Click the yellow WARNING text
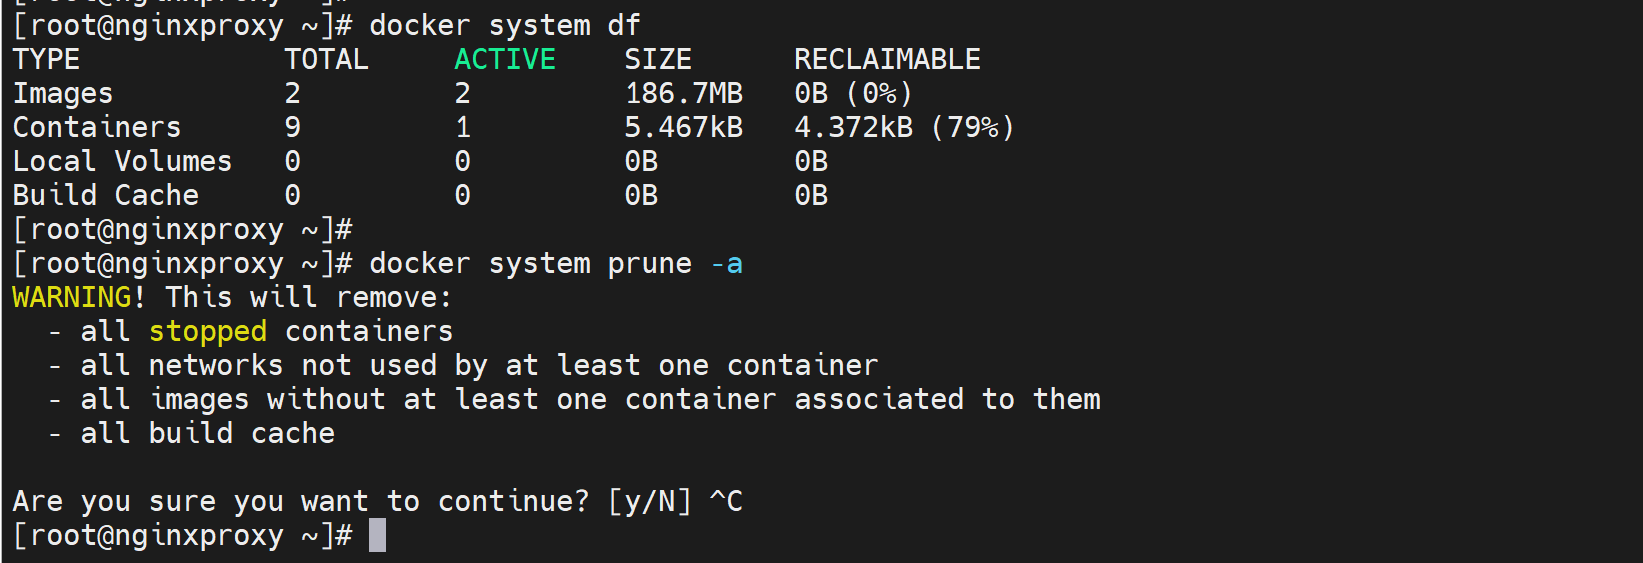Image resolution: width=1643 pixels, height=563 pixels. pos(72,297)
